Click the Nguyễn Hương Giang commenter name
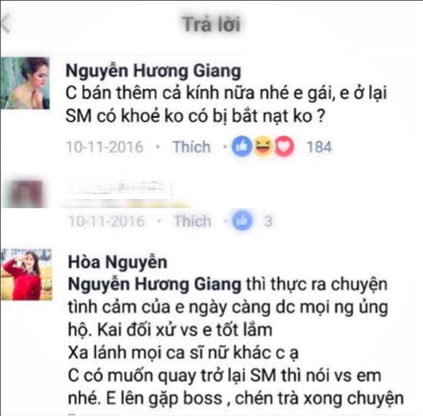 pyautogui.click(x=153, y=71)
